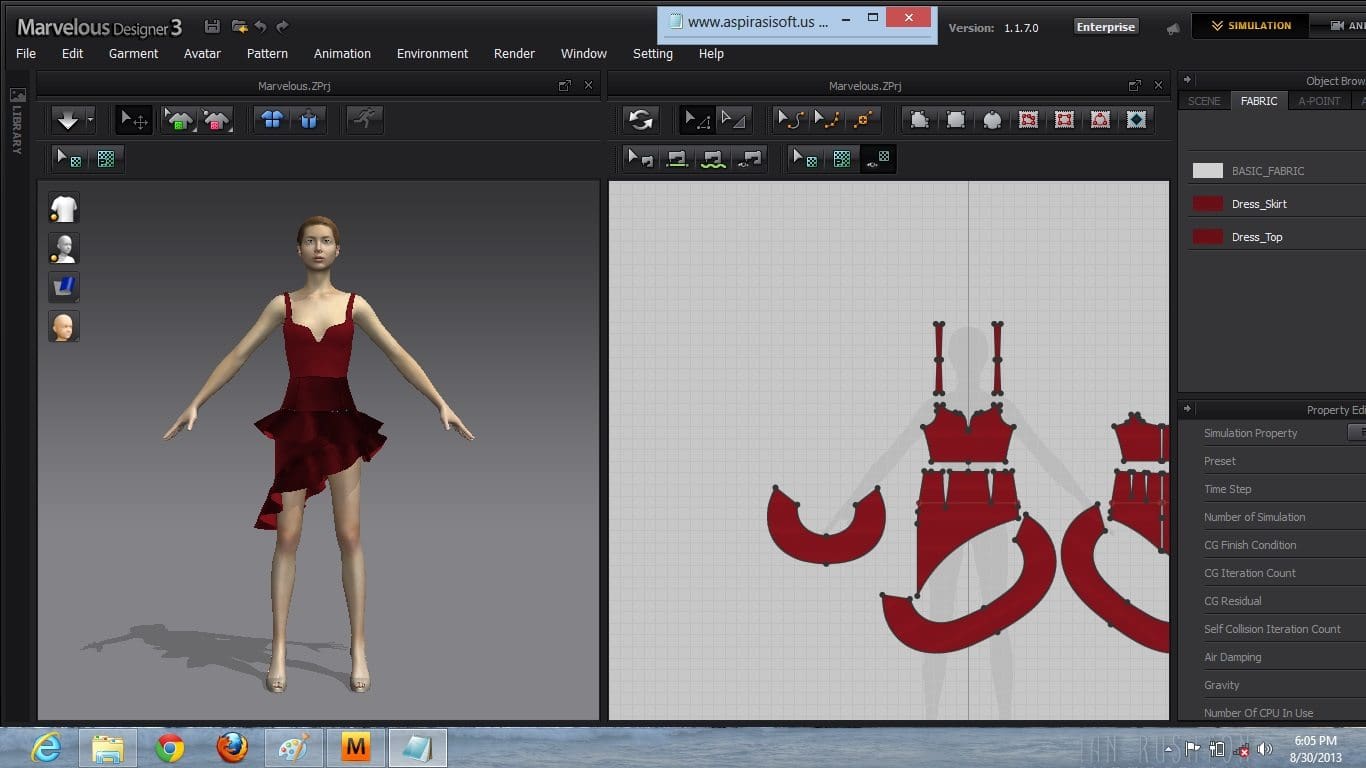
Task: Collapse the Object Browser panel arrow
Action: pos(1186,80)
